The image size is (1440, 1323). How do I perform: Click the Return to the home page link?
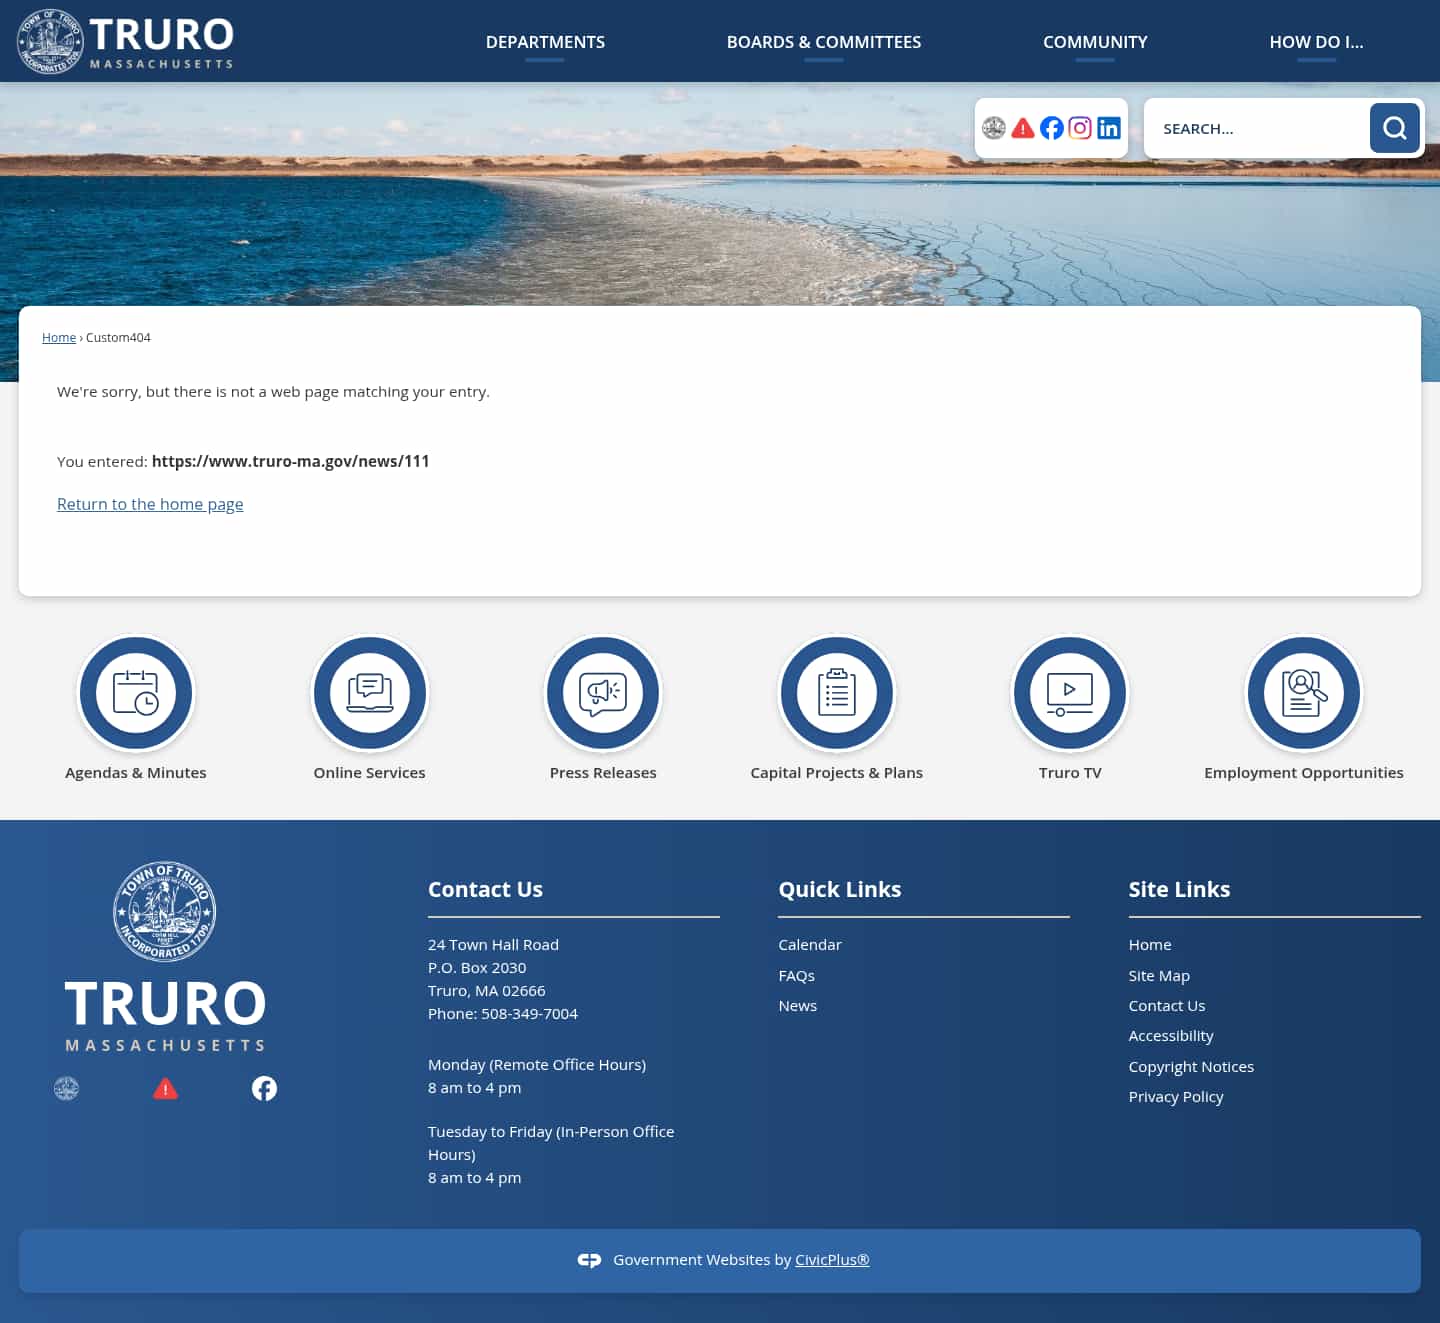[x=150, y=504]
